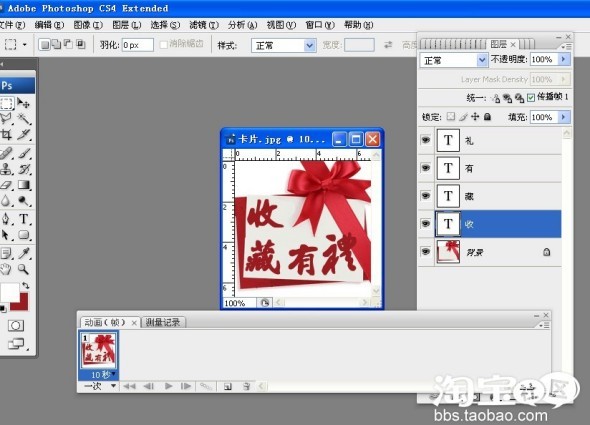The height and width of the screenshot is (425, 590).
Task: Select the Zoom tool
Action: coord(24,269)
